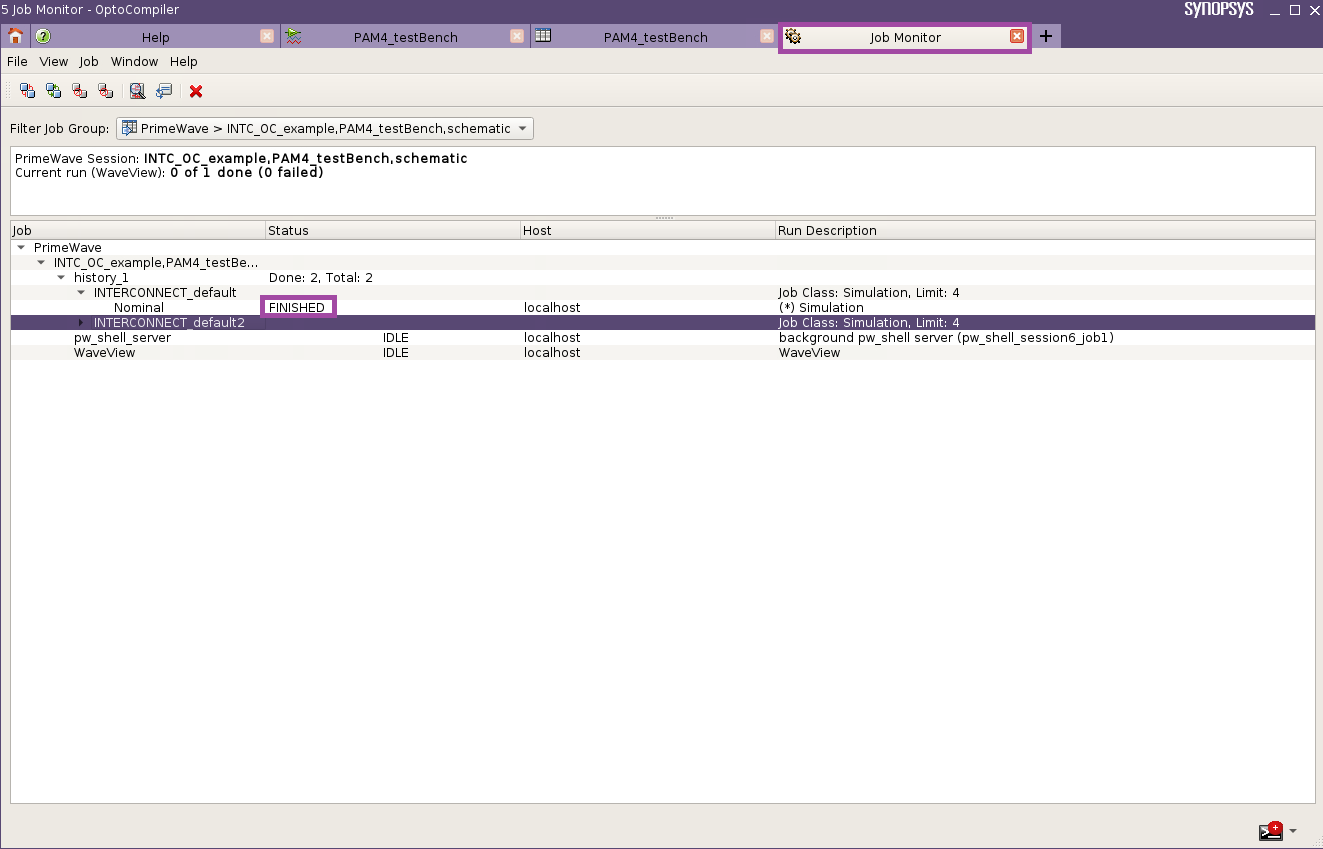
Task: Select the INTERCONNECT_default job label
Action: [x=165, y=292]
